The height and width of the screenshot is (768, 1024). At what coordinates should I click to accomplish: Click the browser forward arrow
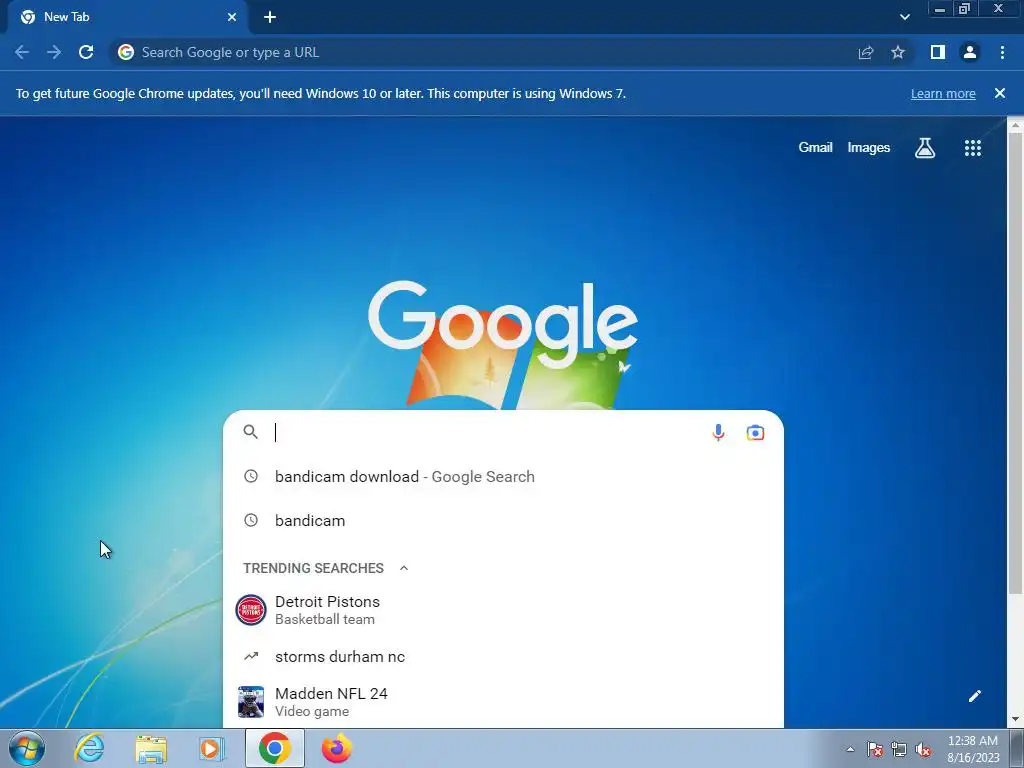pyautogui.click(x=54, y=52)
